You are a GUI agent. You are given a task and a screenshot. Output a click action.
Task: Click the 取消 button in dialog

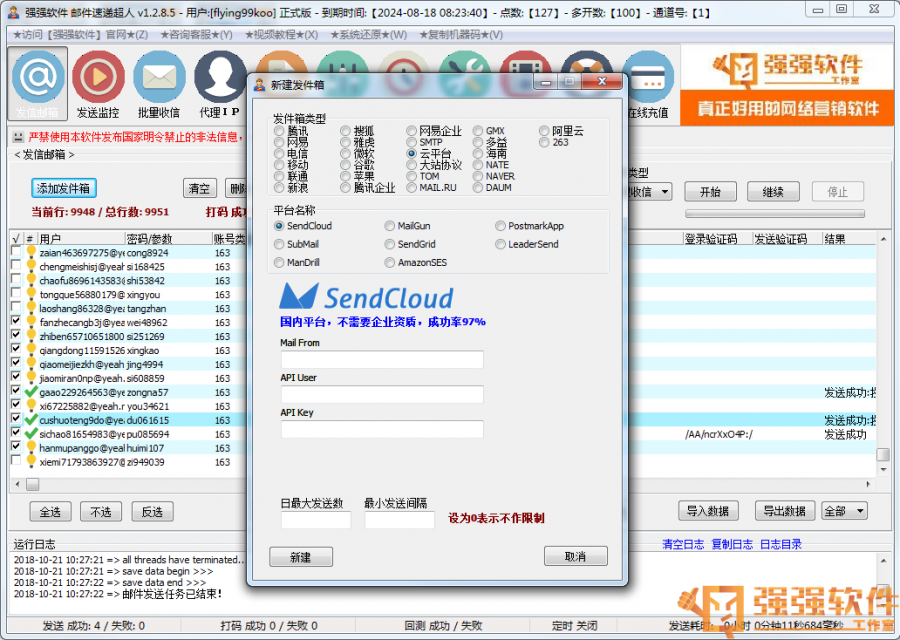coord(576,556)
